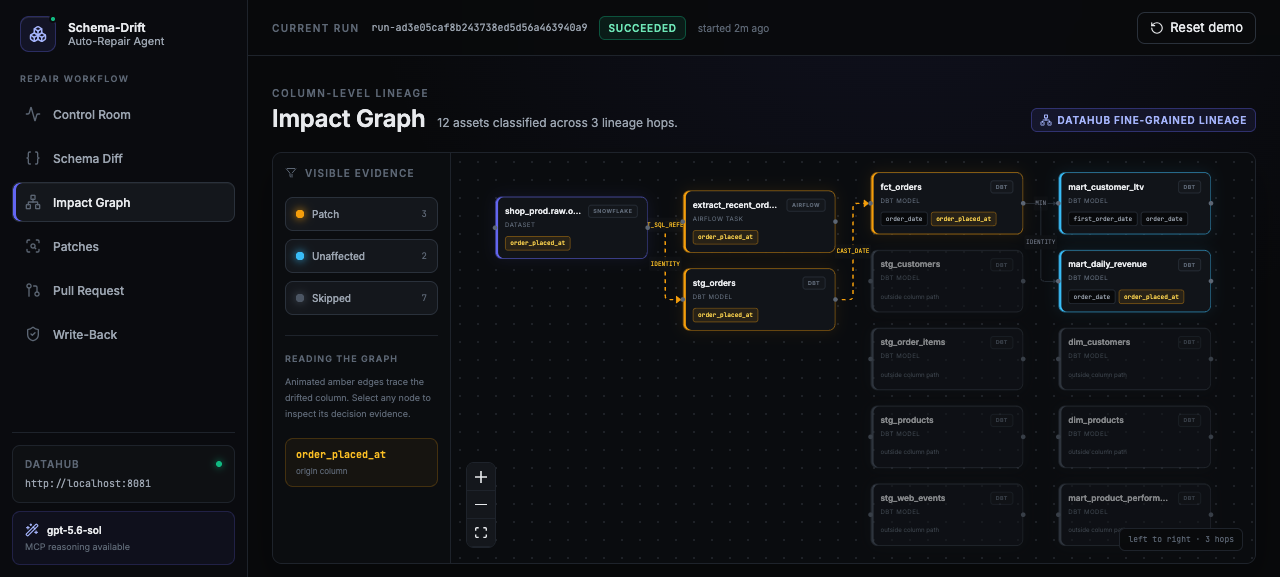Click the AIRFLOW tag on the extract task

click(x=804, y=205)
